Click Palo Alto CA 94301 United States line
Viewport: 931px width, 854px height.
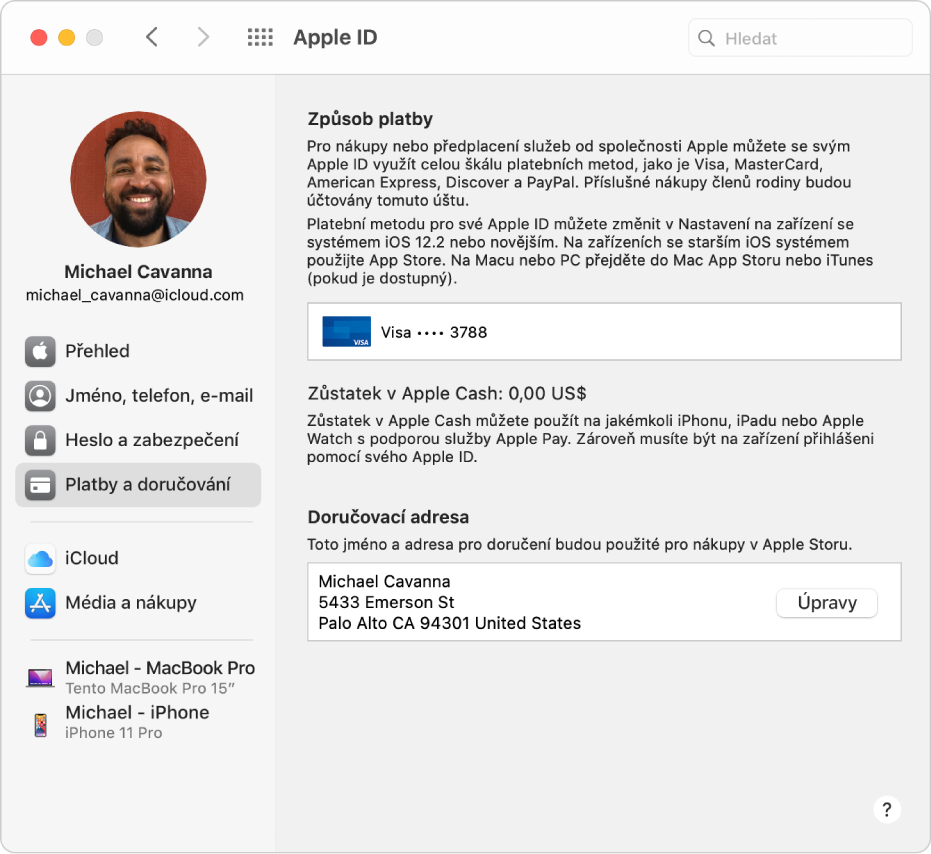(449, 623)
